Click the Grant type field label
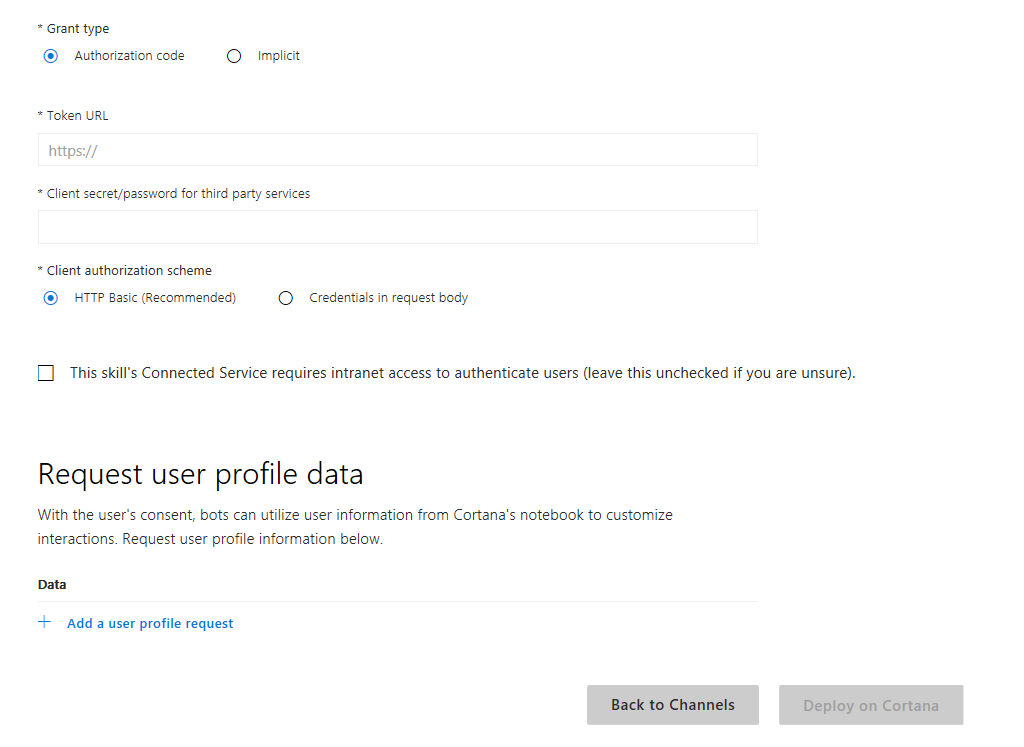 73,28
